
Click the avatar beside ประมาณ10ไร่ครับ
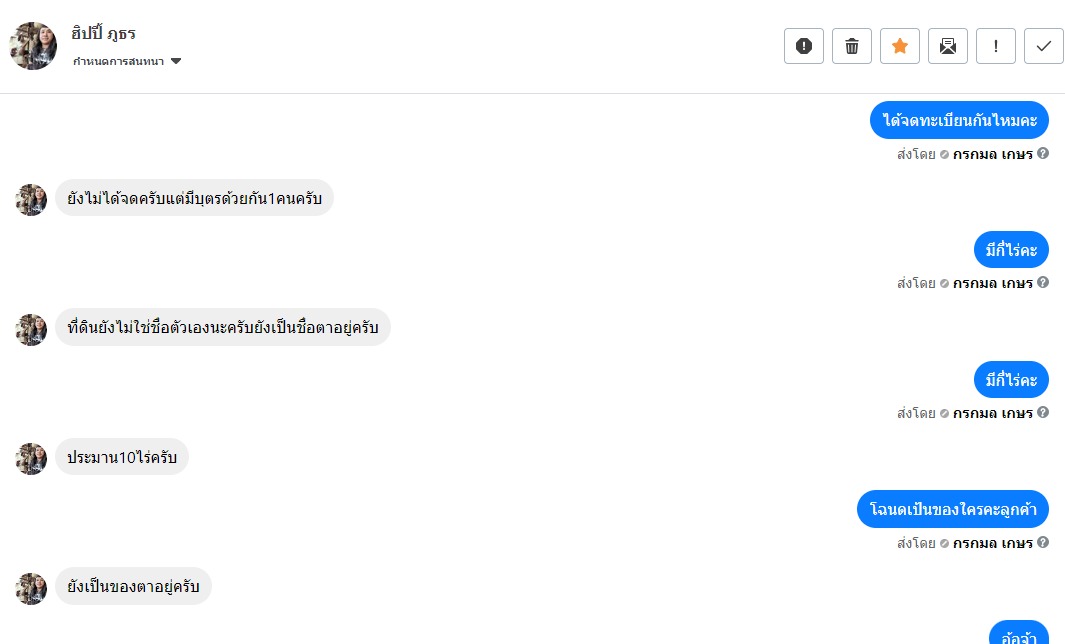coord(32,459)
